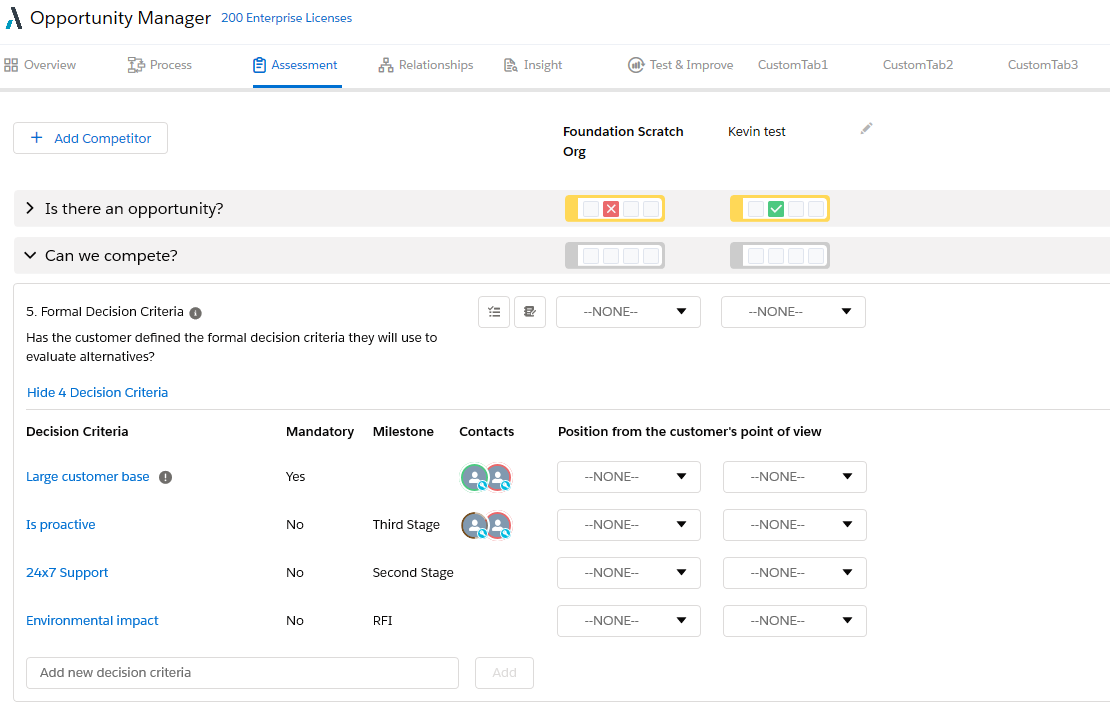Image resolution: width=1110 pixels, height=708 pixels.
Task: Switch to CustomTab3
Action: [x=1043, y=65]
